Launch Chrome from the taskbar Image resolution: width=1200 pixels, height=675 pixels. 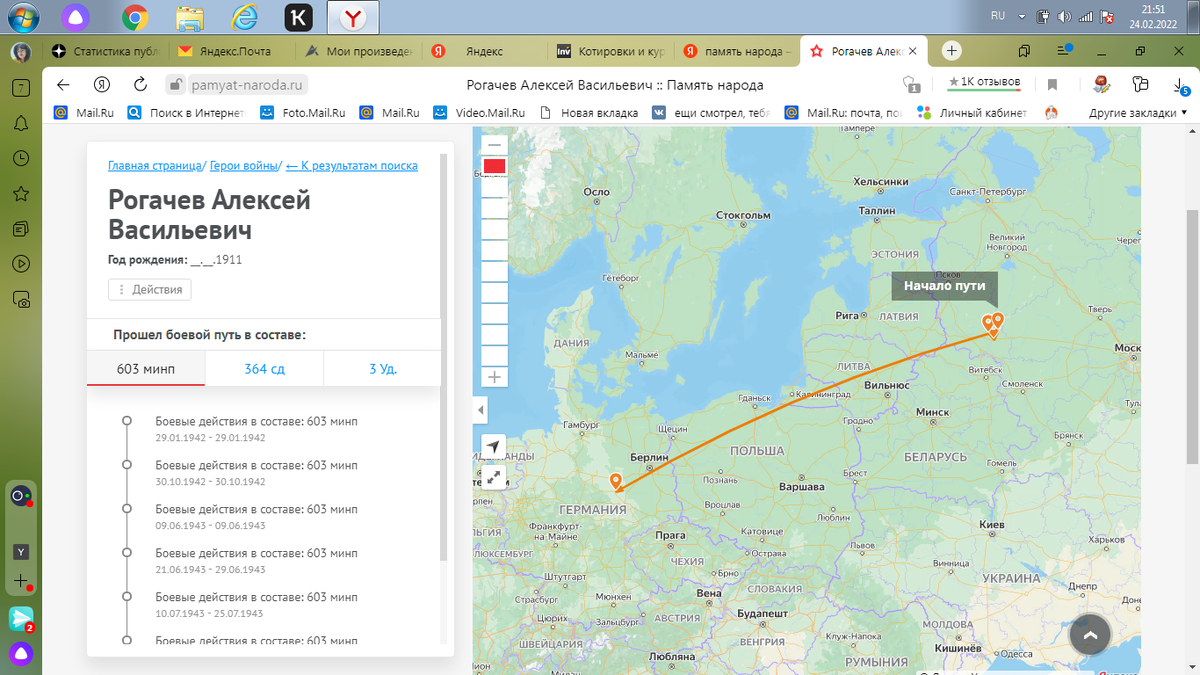(135, 17)
